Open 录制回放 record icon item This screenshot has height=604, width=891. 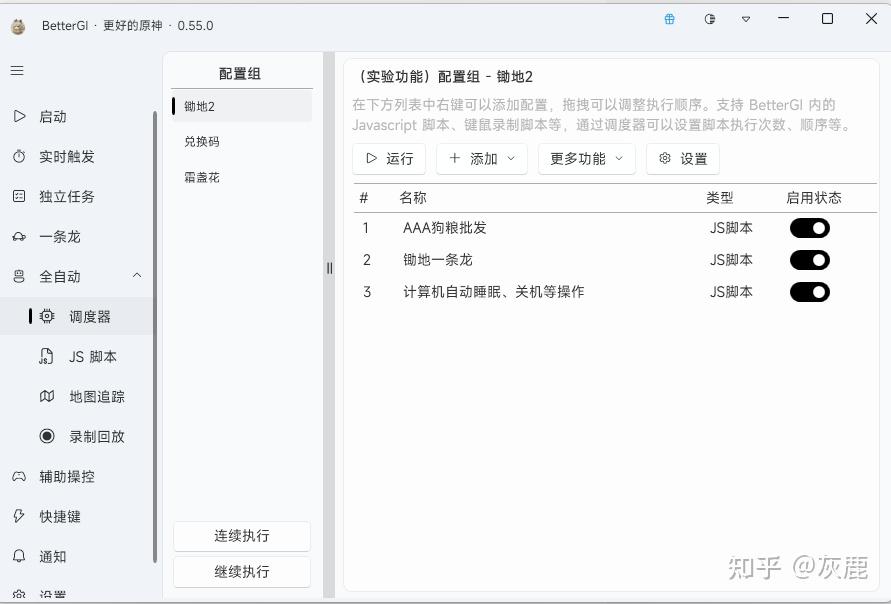coord(47,436)
